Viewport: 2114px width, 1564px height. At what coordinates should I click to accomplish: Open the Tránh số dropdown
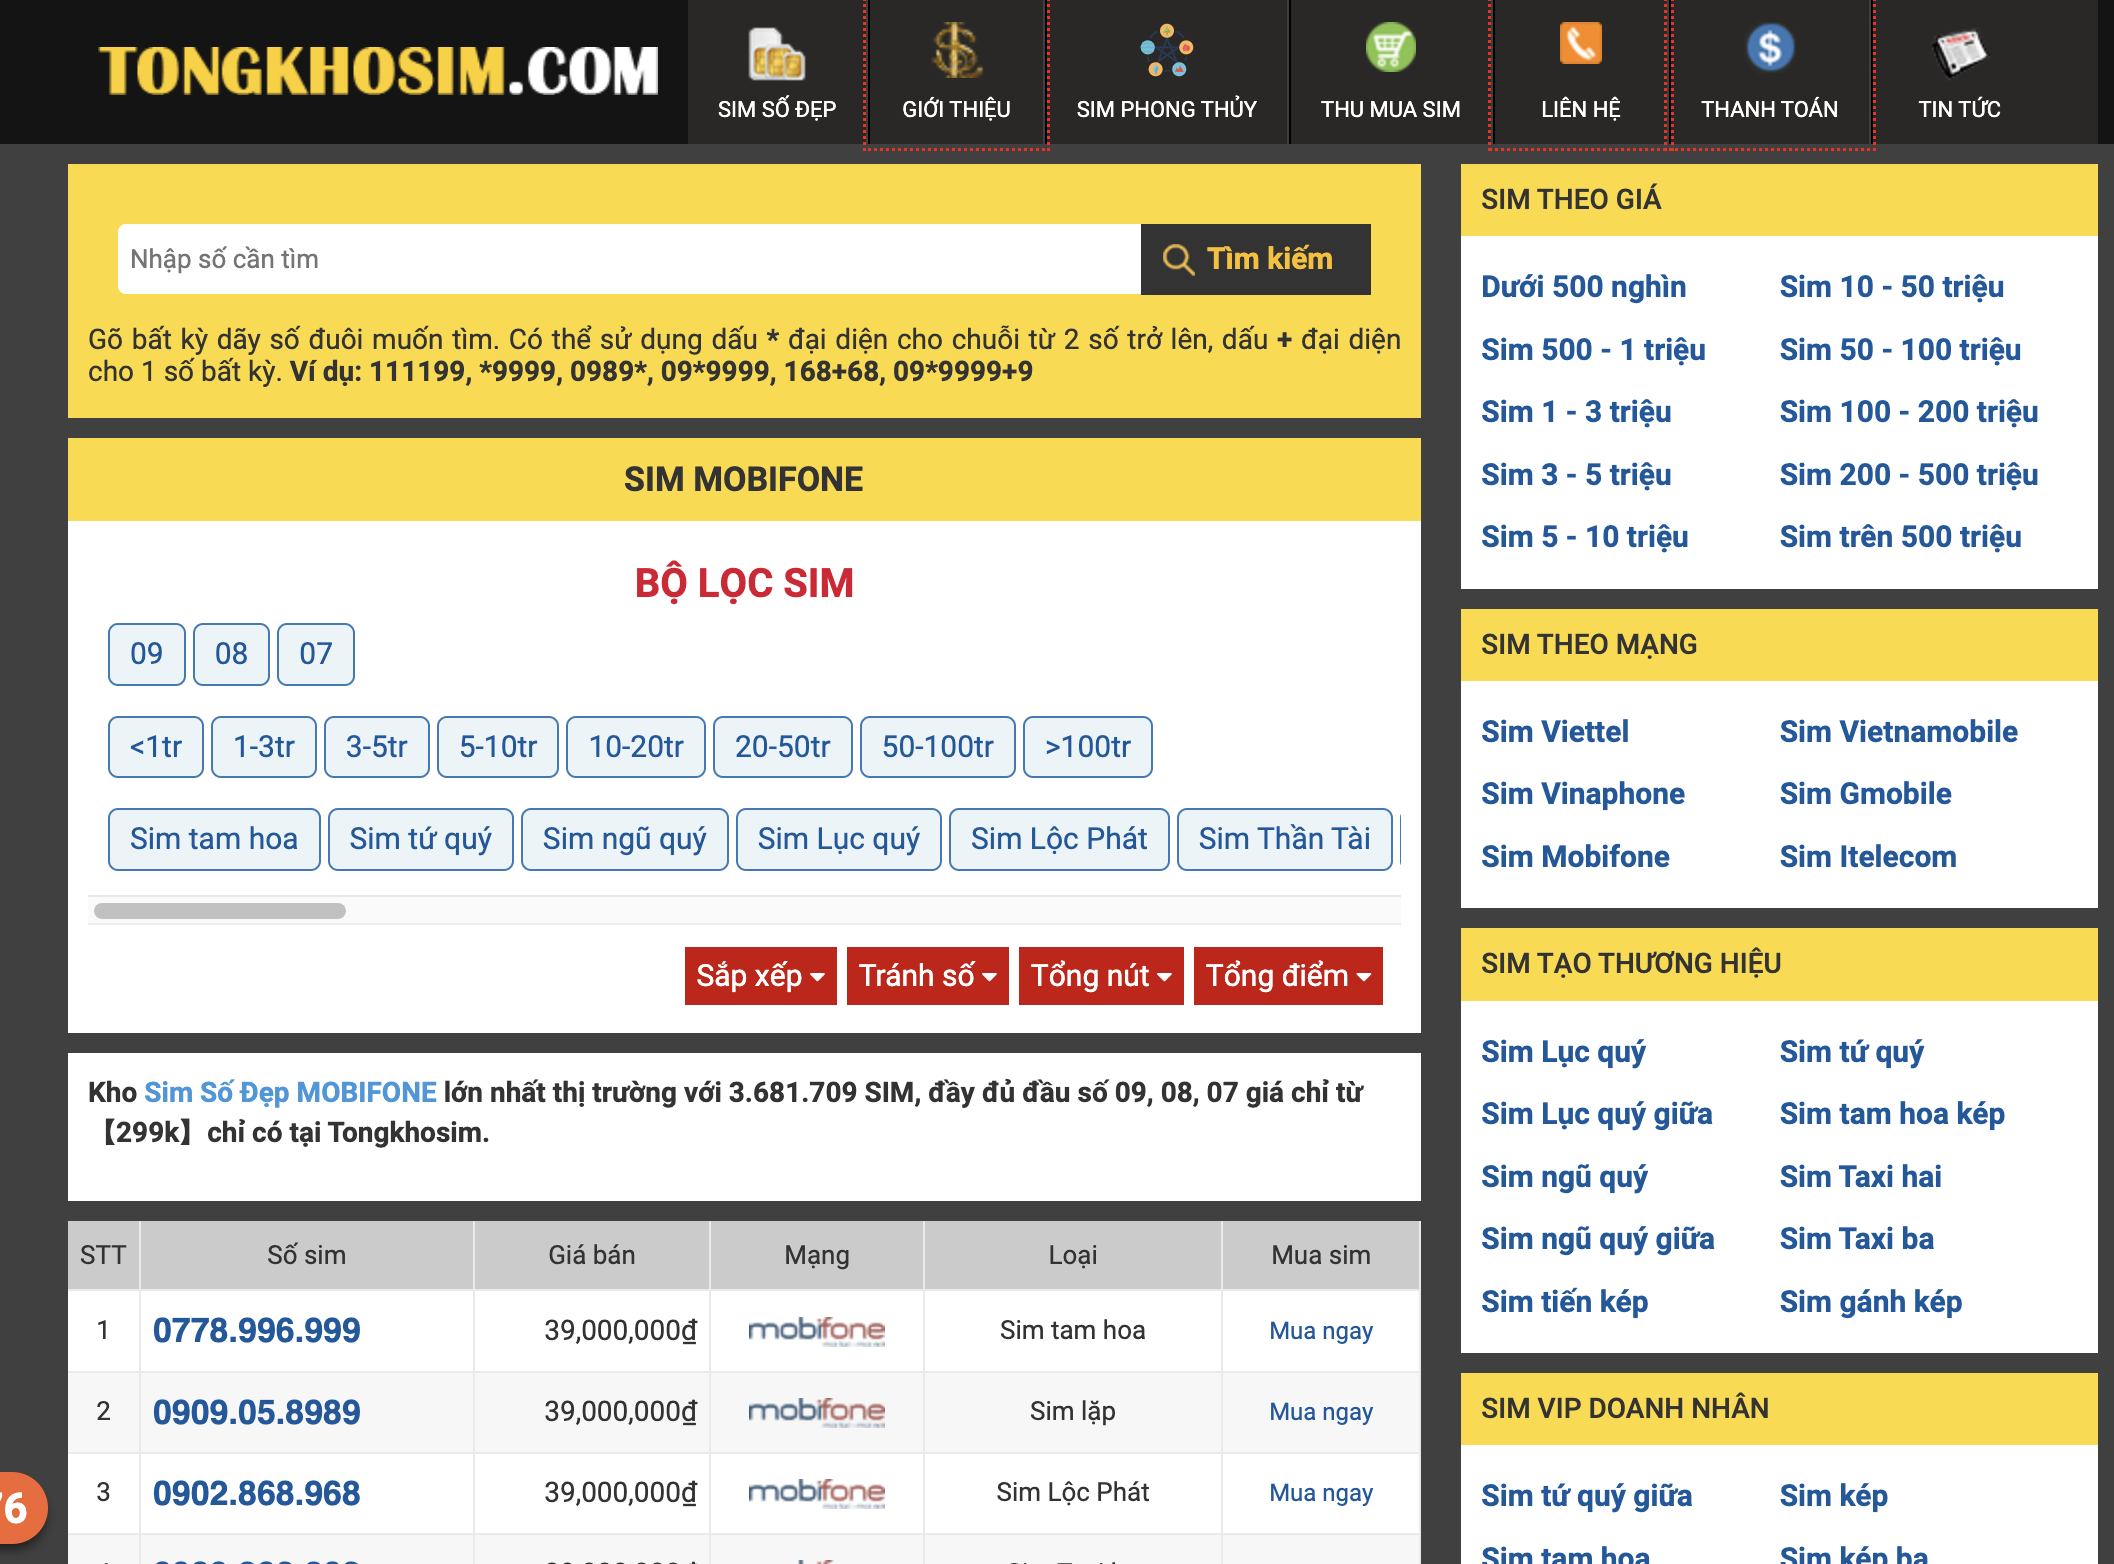(927, 975)
